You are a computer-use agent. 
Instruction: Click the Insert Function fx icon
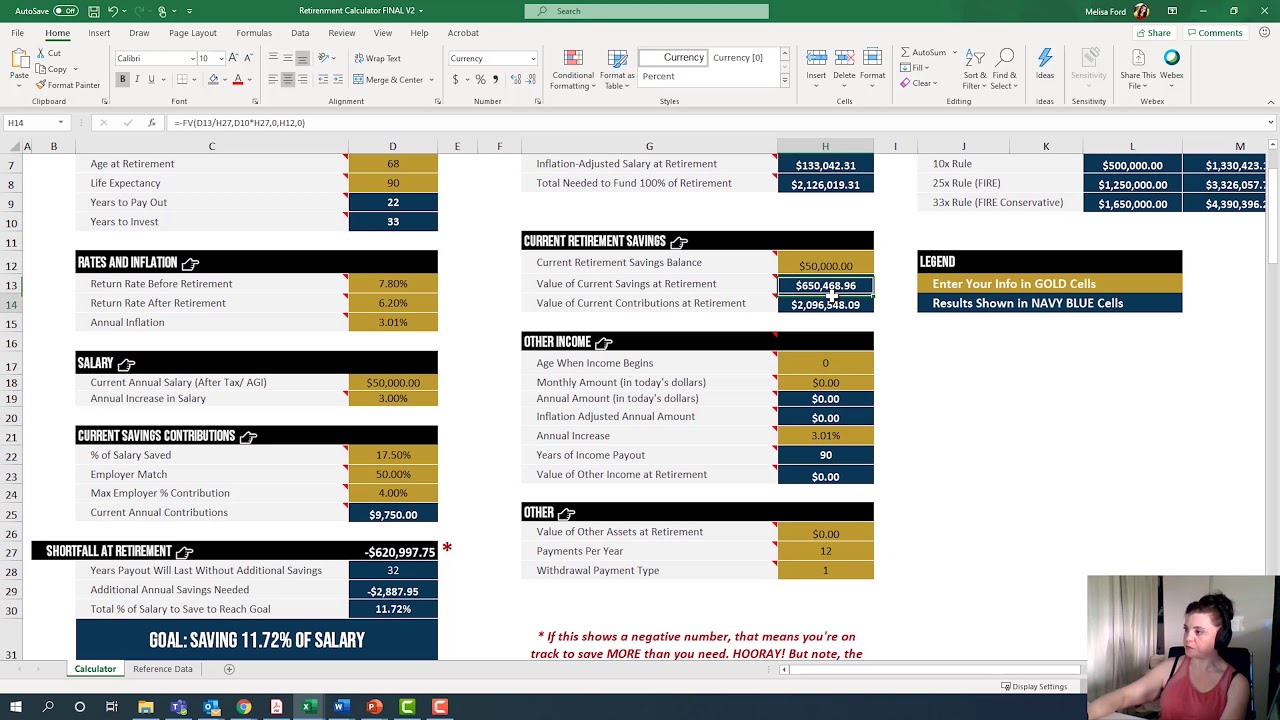(151, 123)
